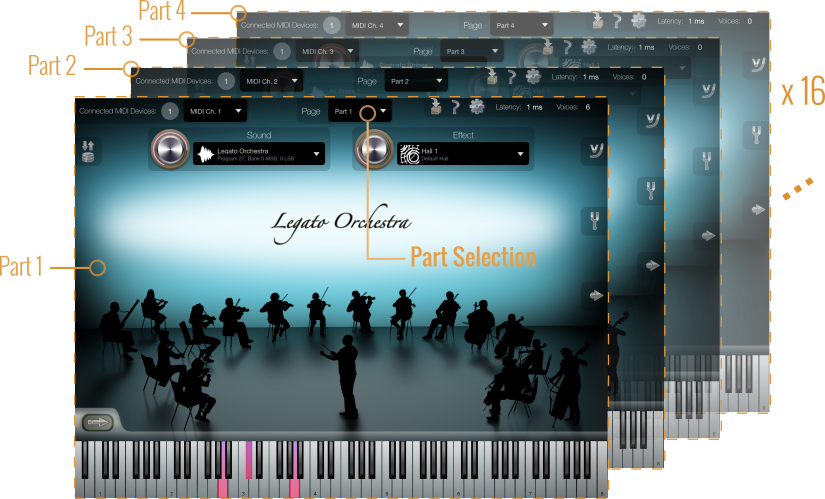Click the Connected MIDI Devices badge in Part 2
The height and width of the screenshot is (499, 825).
click(x=226, y=81)
